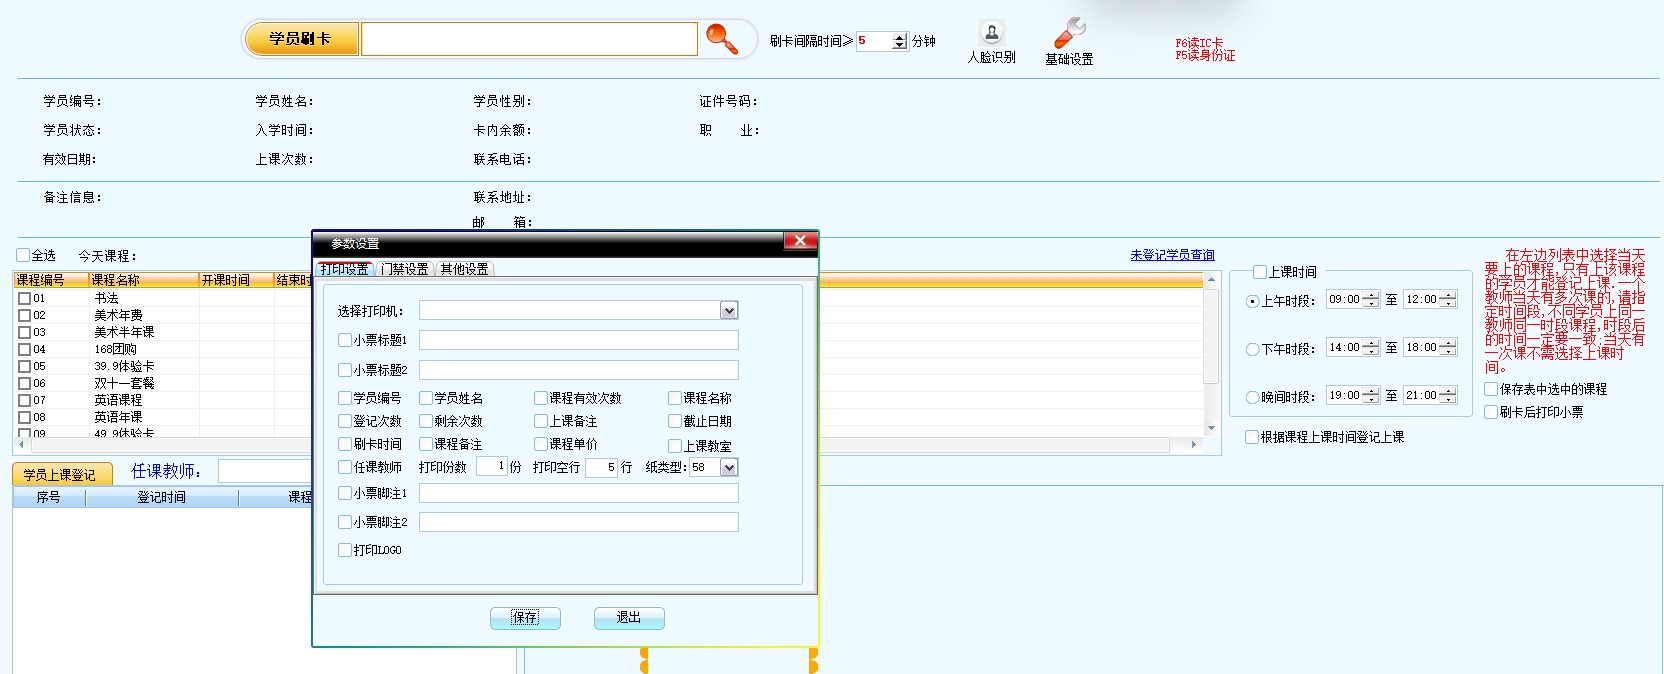Switch to the 其他设置 tab
The width and height of the screenshot is (1664, 674).
point(464,269)
